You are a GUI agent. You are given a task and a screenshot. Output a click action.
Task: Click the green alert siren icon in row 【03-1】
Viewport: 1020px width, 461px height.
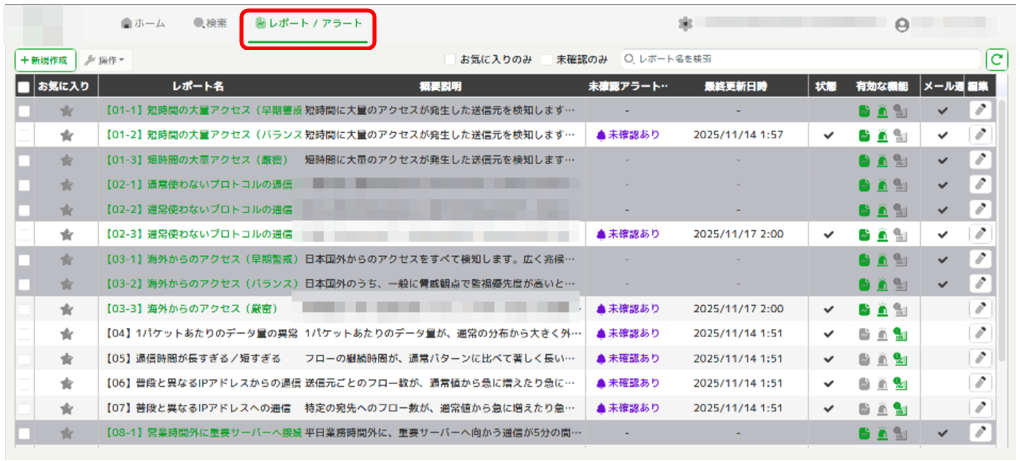click(881, 260)
